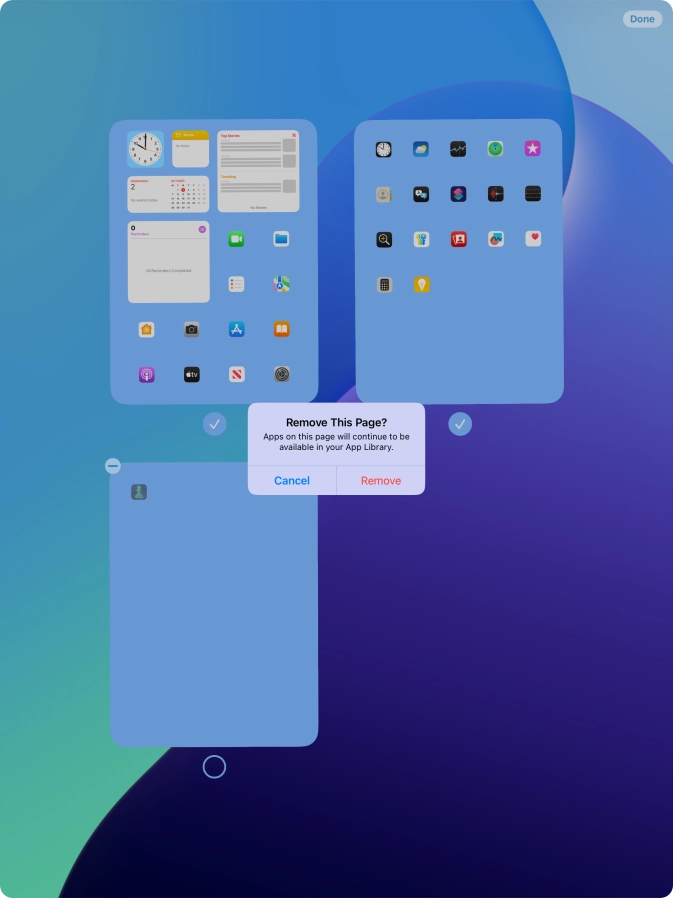Click the minus badge on third page

[x=113, y=466]
